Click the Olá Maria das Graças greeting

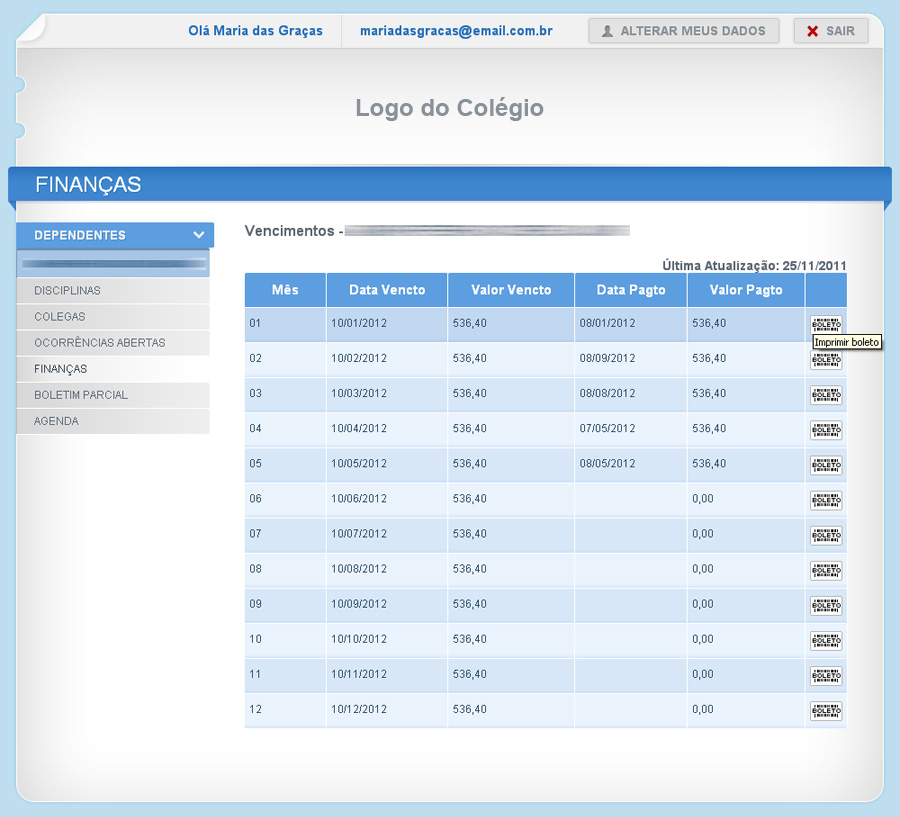pyautogui.click(x=255, y=31)
